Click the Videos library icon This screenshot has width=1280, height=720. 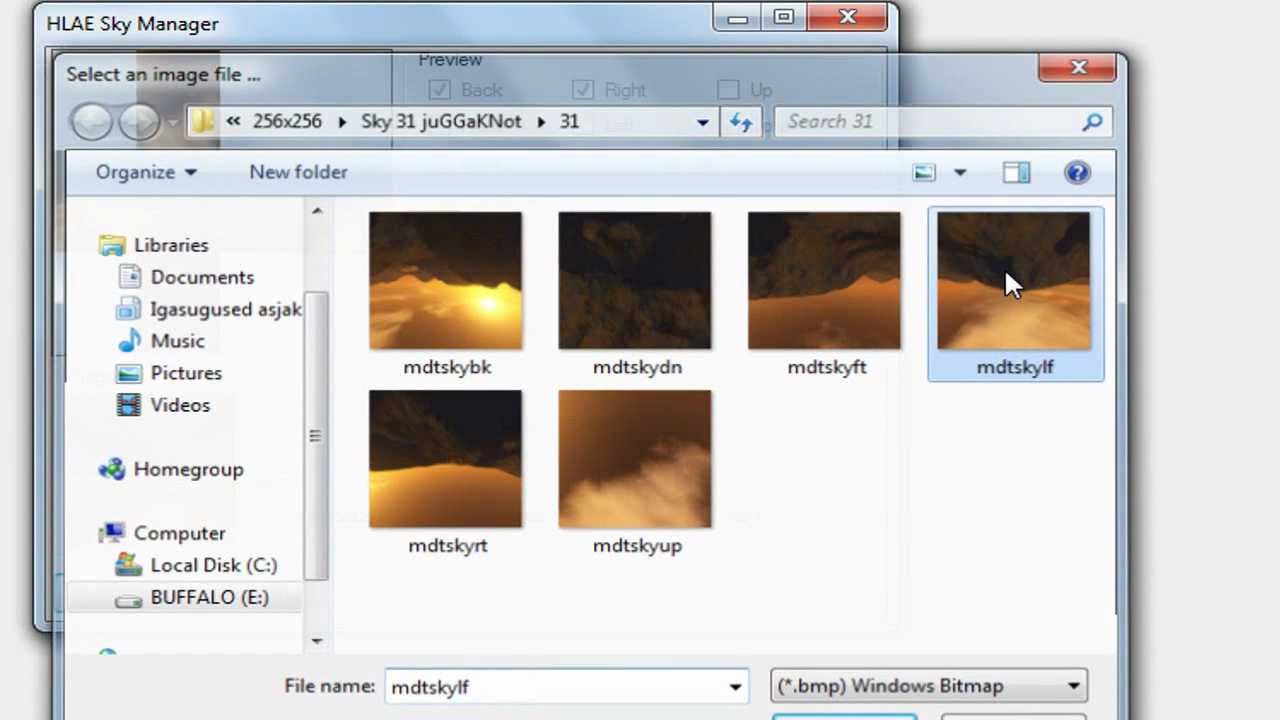point(130,405)
